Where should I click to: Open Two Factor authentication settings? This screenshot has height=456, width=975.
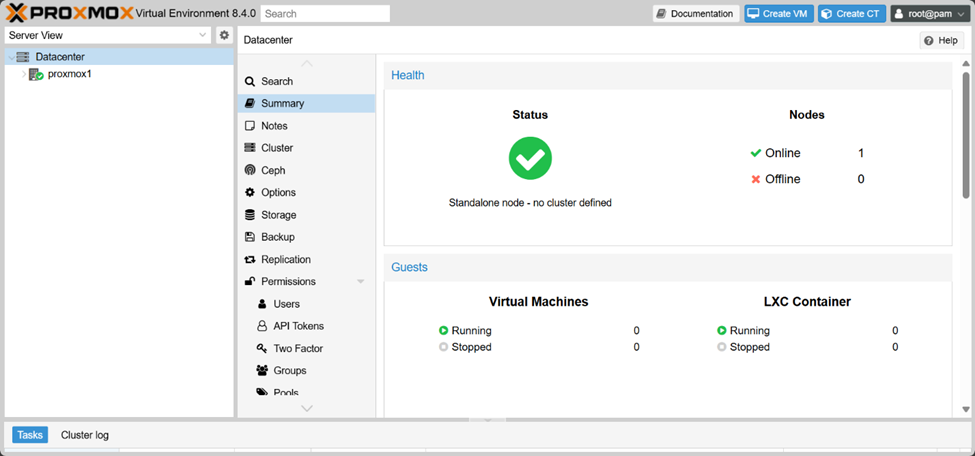point(297,348)
